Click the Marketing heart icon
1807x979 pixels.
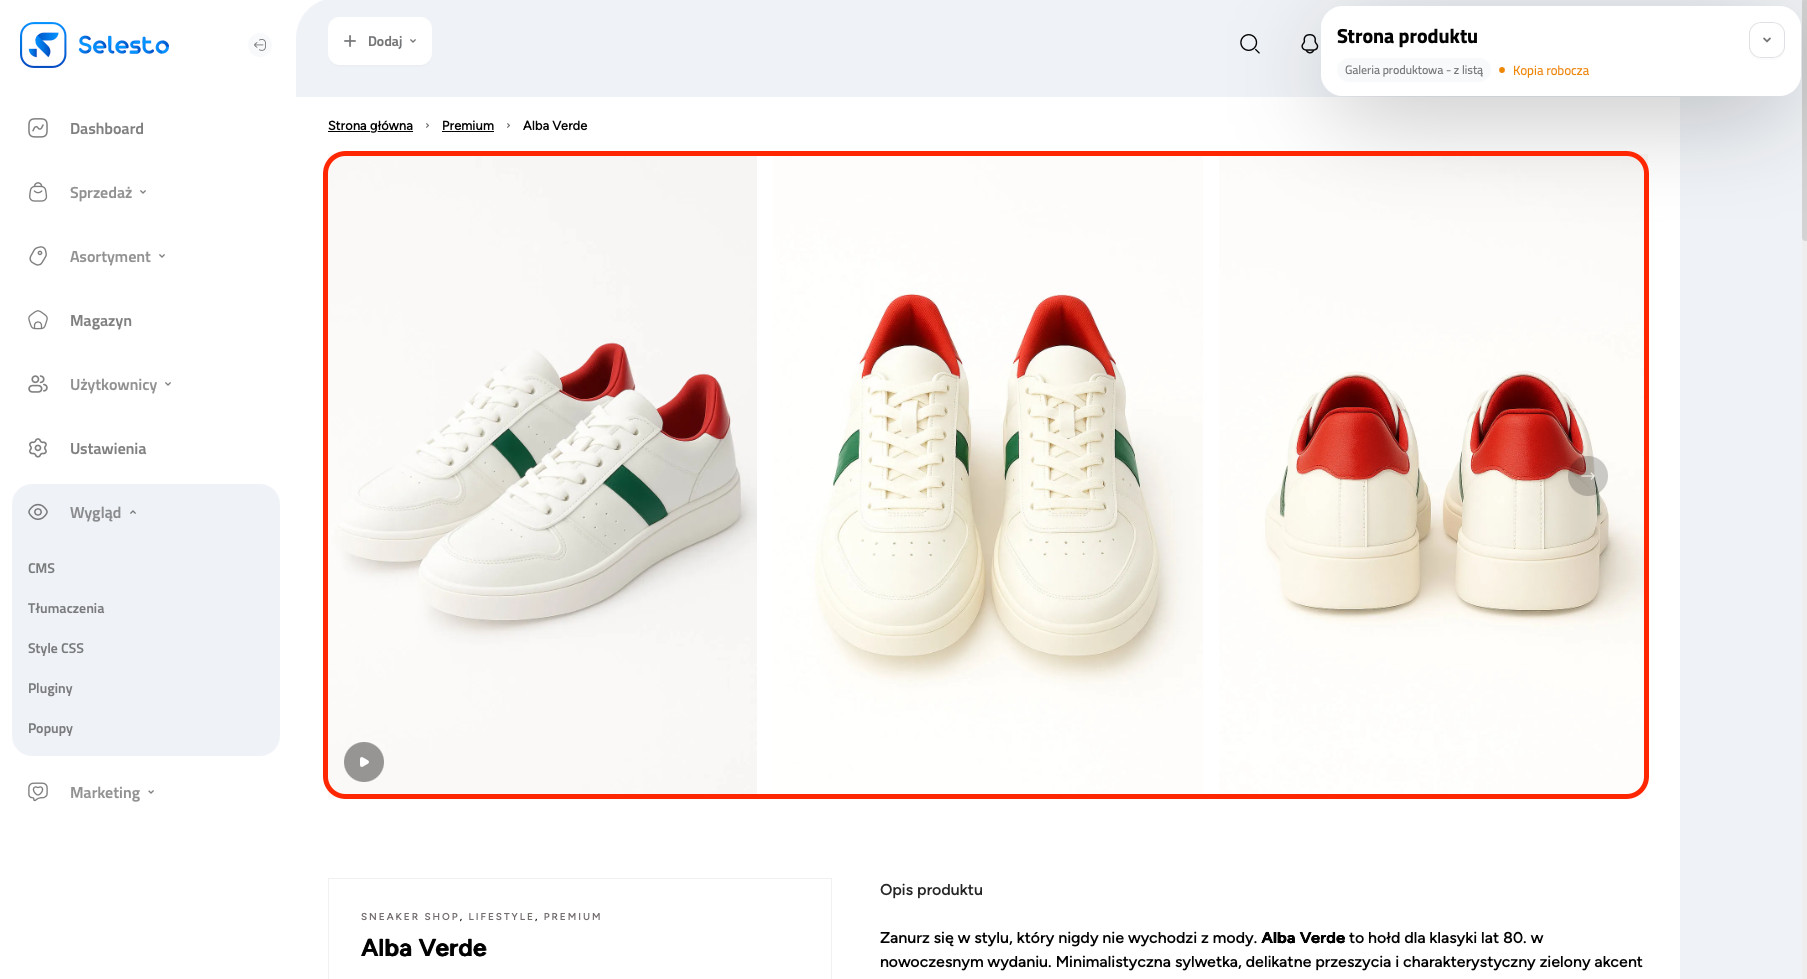[38, 792]
